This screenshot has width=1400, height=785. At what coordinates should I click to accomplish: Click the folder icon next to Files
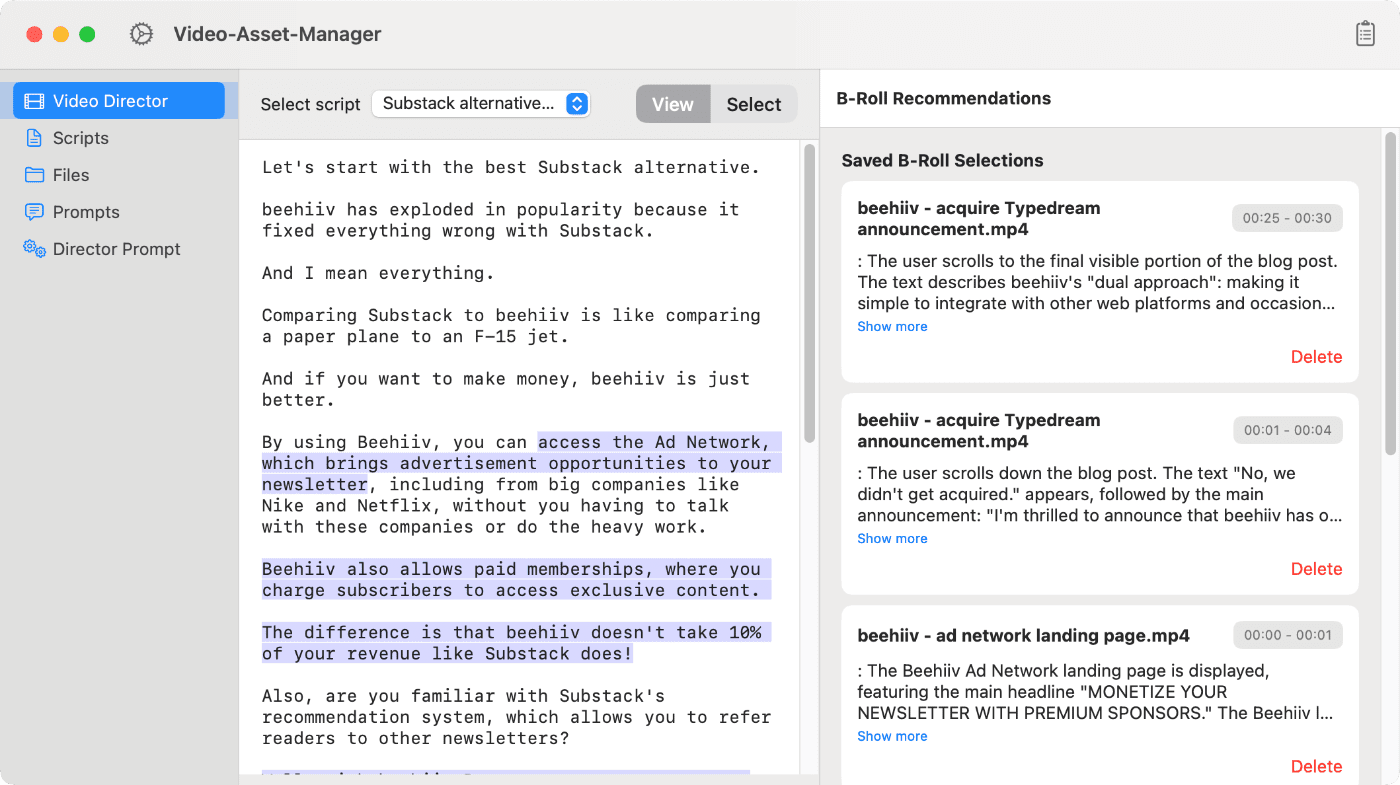[34, 175]
